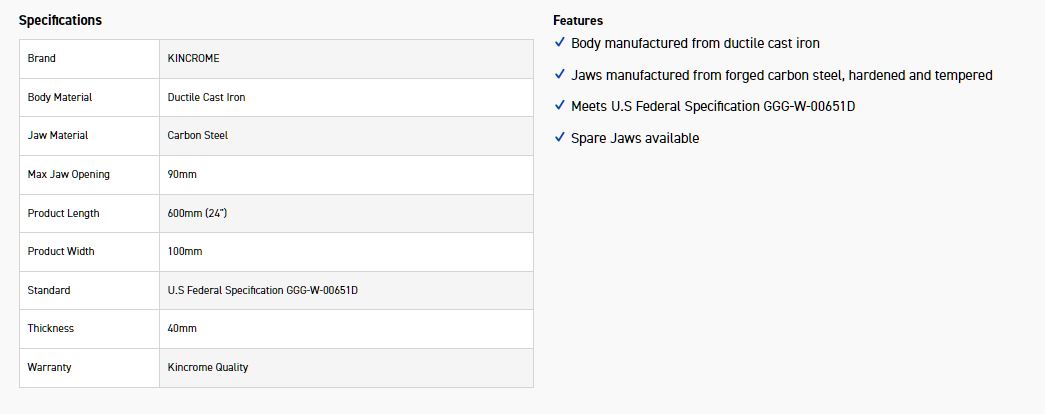Click the Features heading
This screenshot has width=1045, height=414.
pos(578,20)
